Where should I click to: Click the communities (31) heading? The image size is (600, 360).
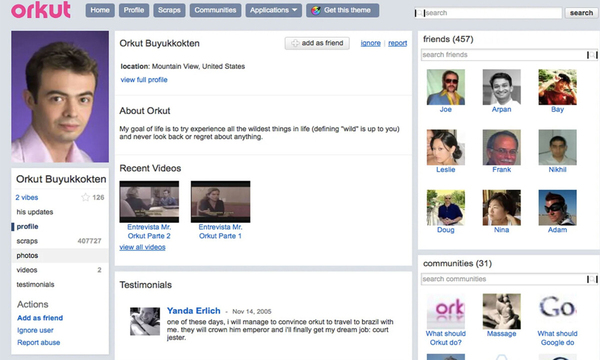457,264
